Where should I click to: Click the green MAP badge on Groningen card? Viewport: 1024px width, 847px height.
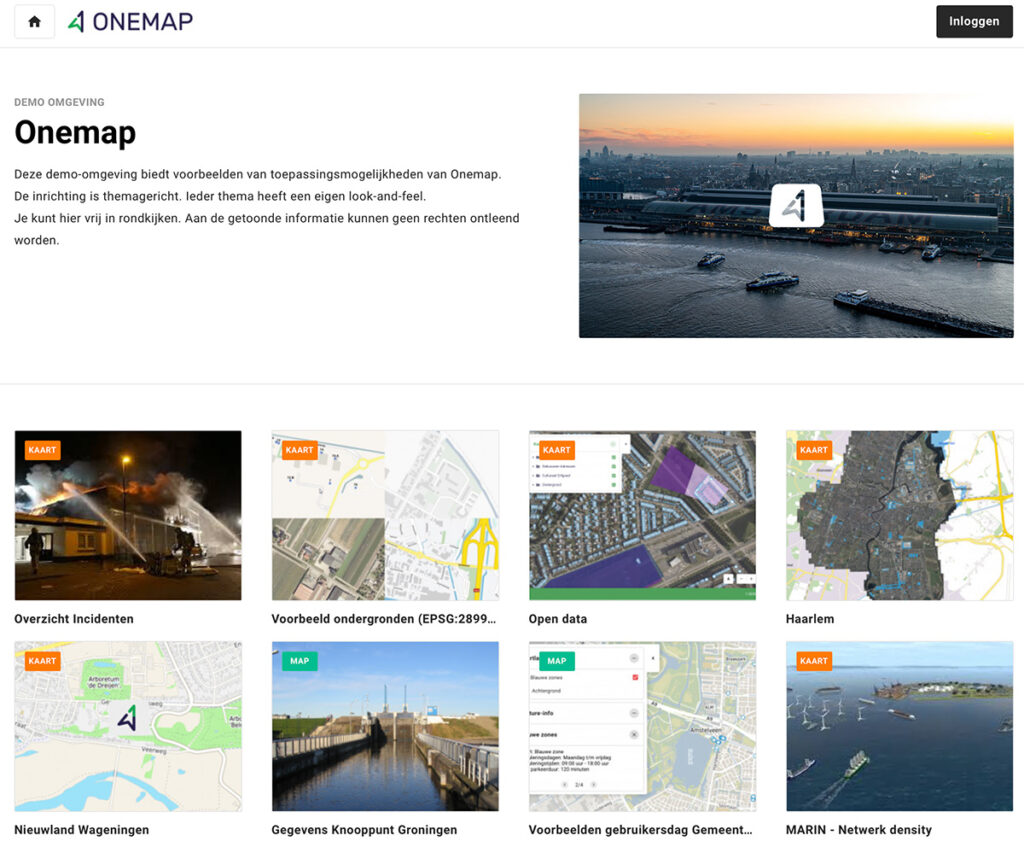[300, 661]
